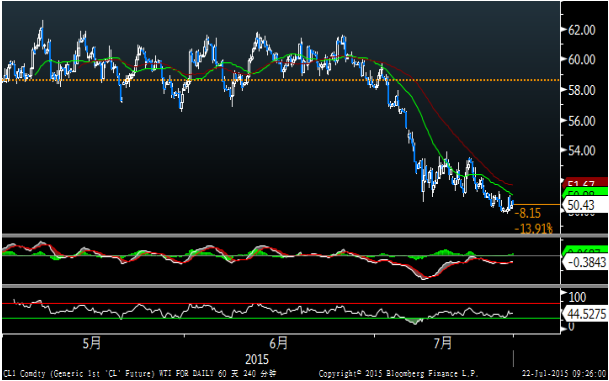Click the RSI 100 scale label
Viewport: 609px width, 381px height.
577,297
